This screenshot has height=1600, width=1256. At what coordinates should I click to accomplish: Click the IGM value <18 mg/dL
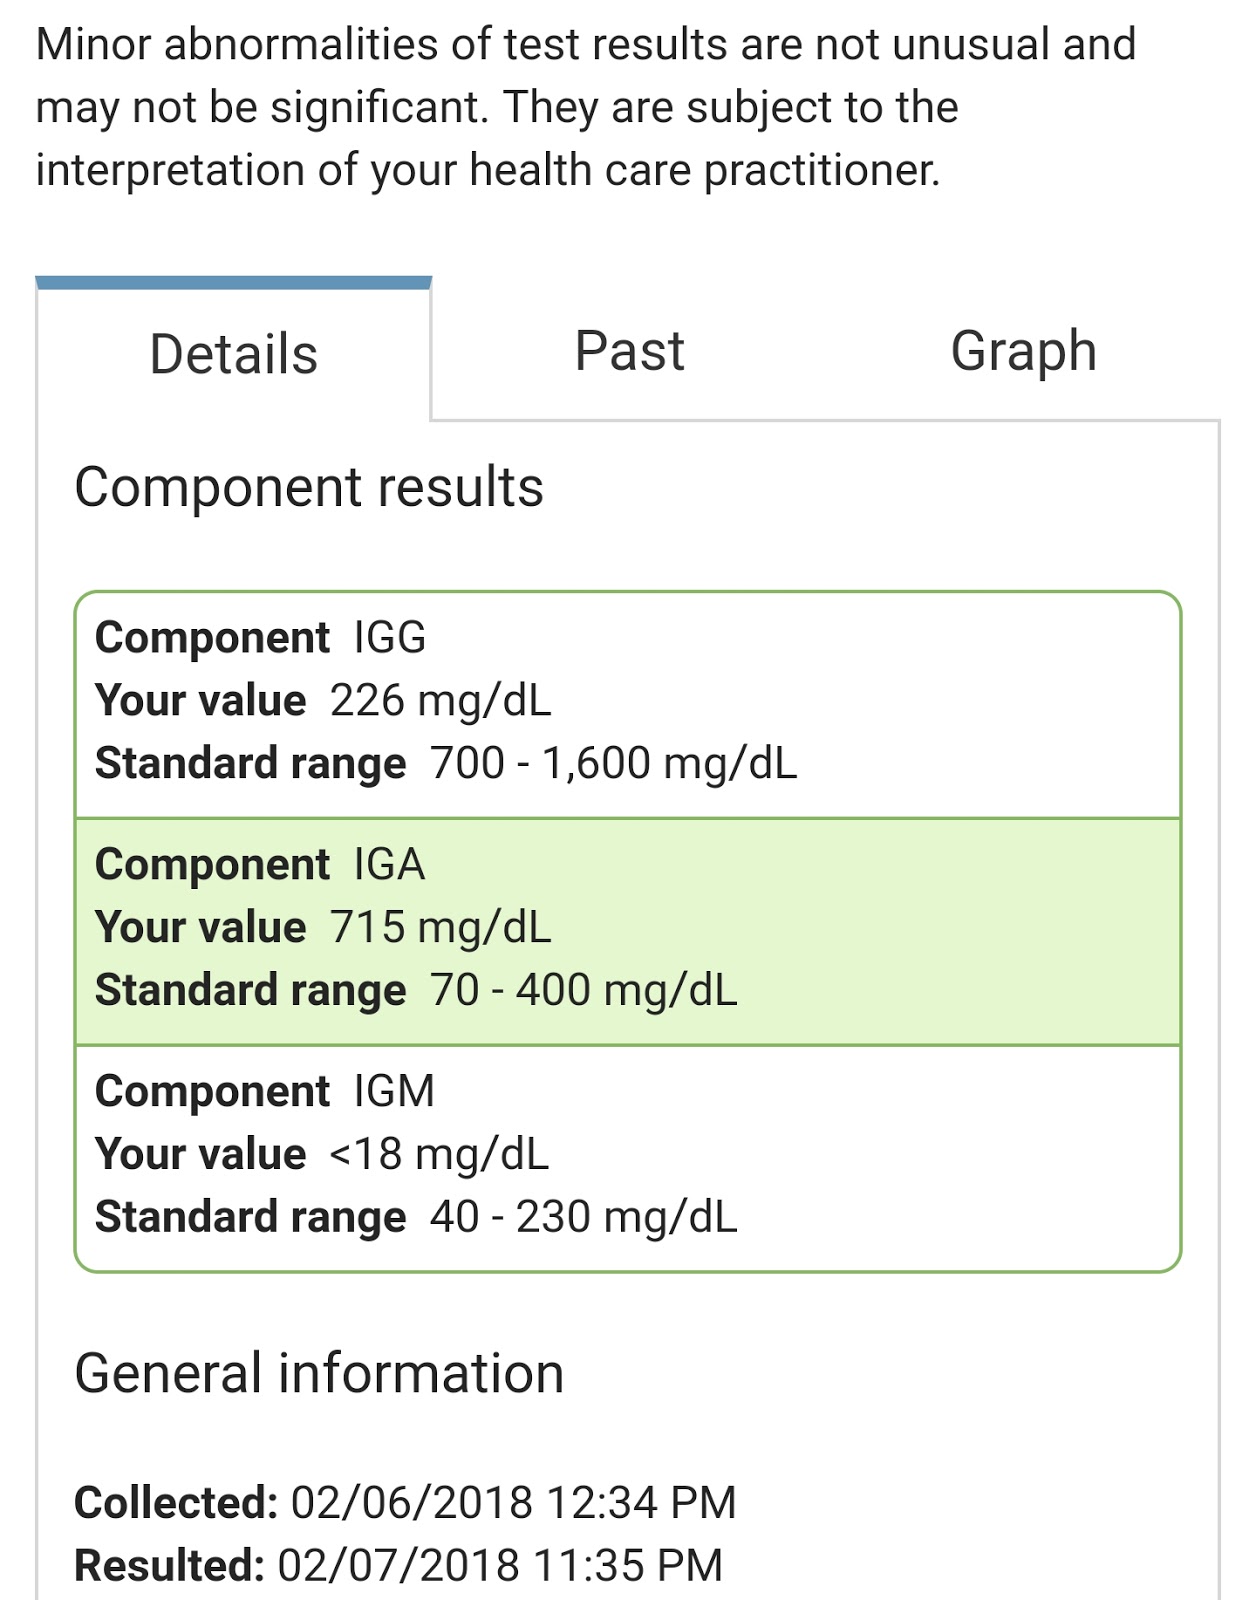click(x=439, y=1155)
